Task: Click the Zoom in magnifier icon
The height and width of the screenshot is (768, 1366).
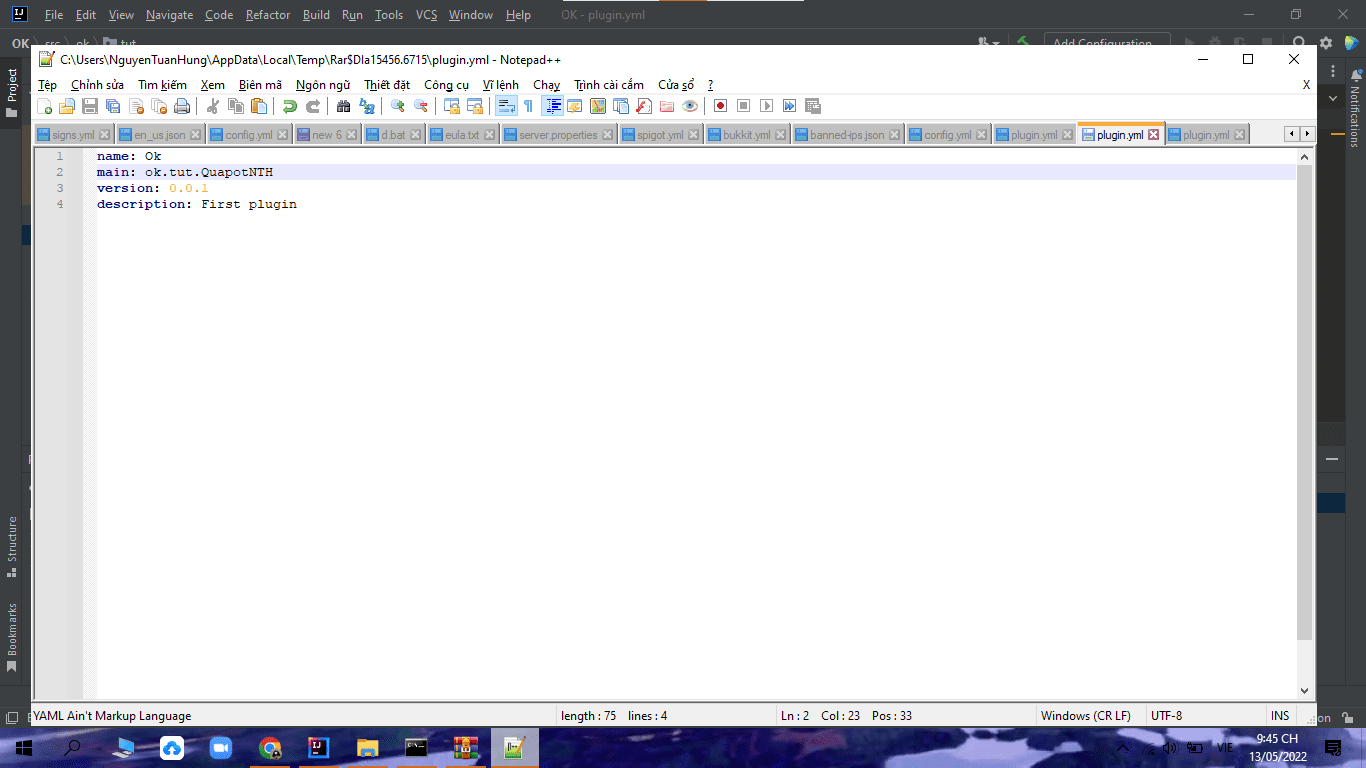Action: [x=398, y=106]
